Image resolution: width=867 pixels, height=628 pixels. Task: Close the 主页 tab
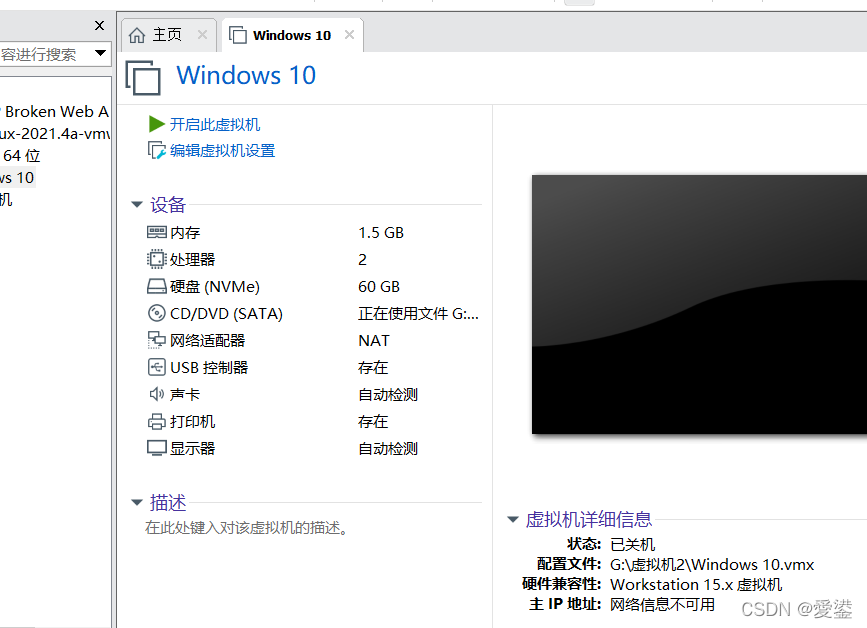point(202,35)
